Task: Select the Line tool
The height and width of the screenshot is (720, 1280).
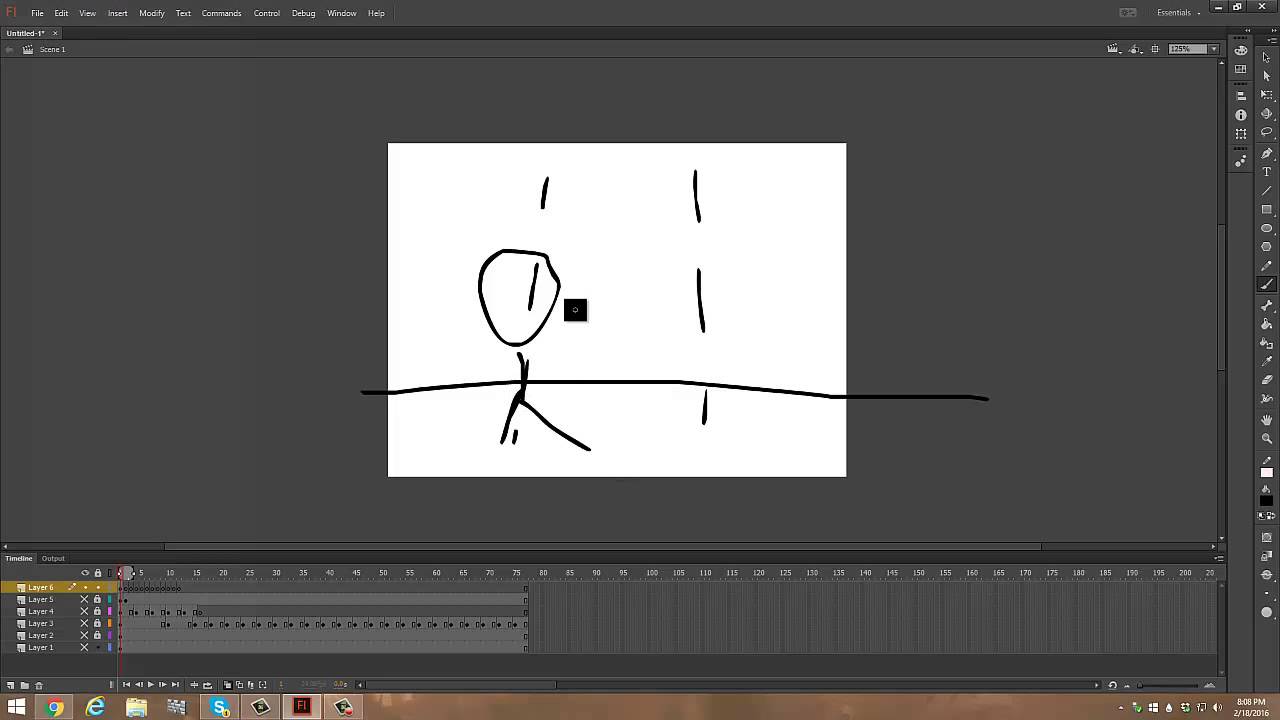Action: coord(1266,190)
